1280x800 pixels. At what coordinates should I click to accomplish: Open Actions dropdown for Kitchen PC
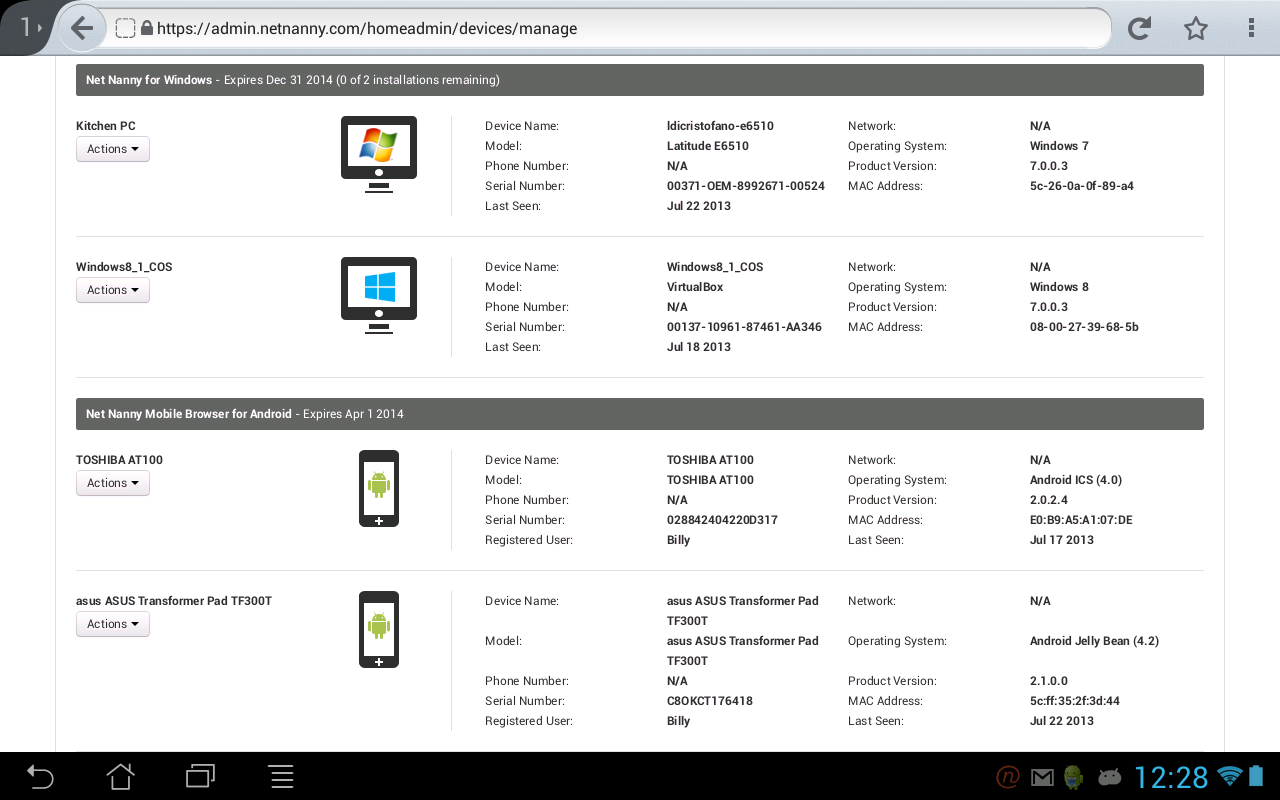pos(113,149)
